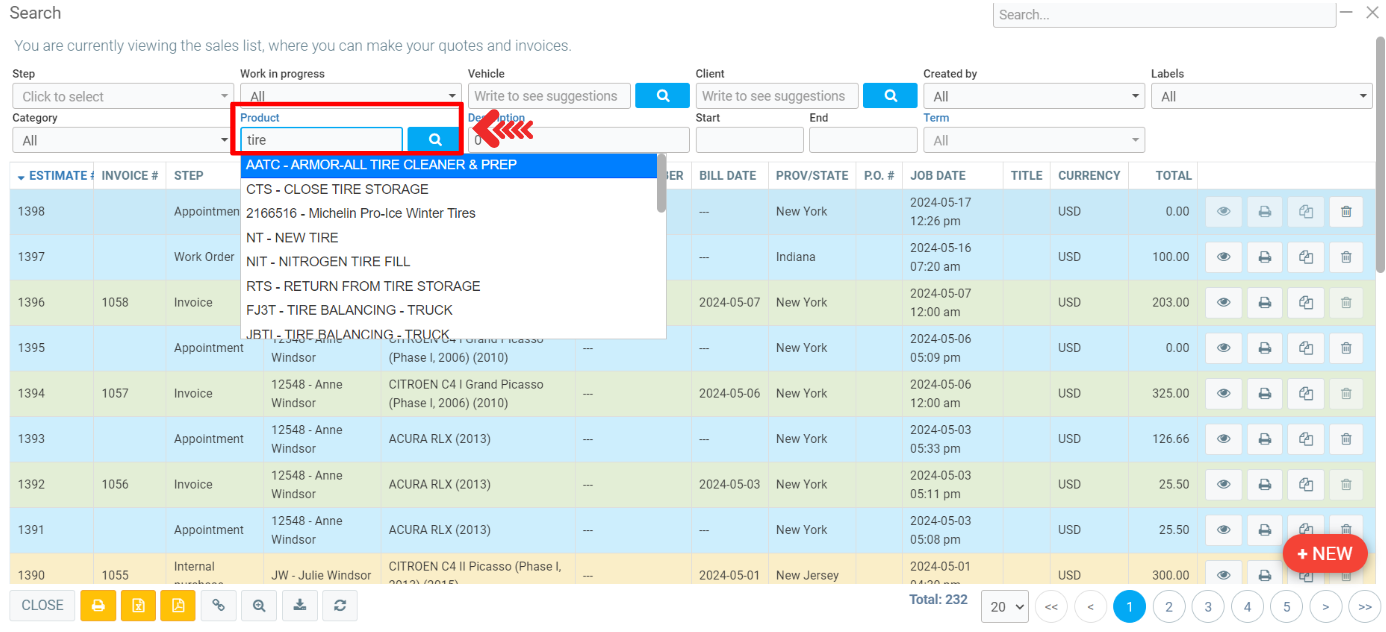This screenshot has width=1386, height=632.
Task: Click the refresh icon in bottom toolbar
Action: click(x=340, y=605)
